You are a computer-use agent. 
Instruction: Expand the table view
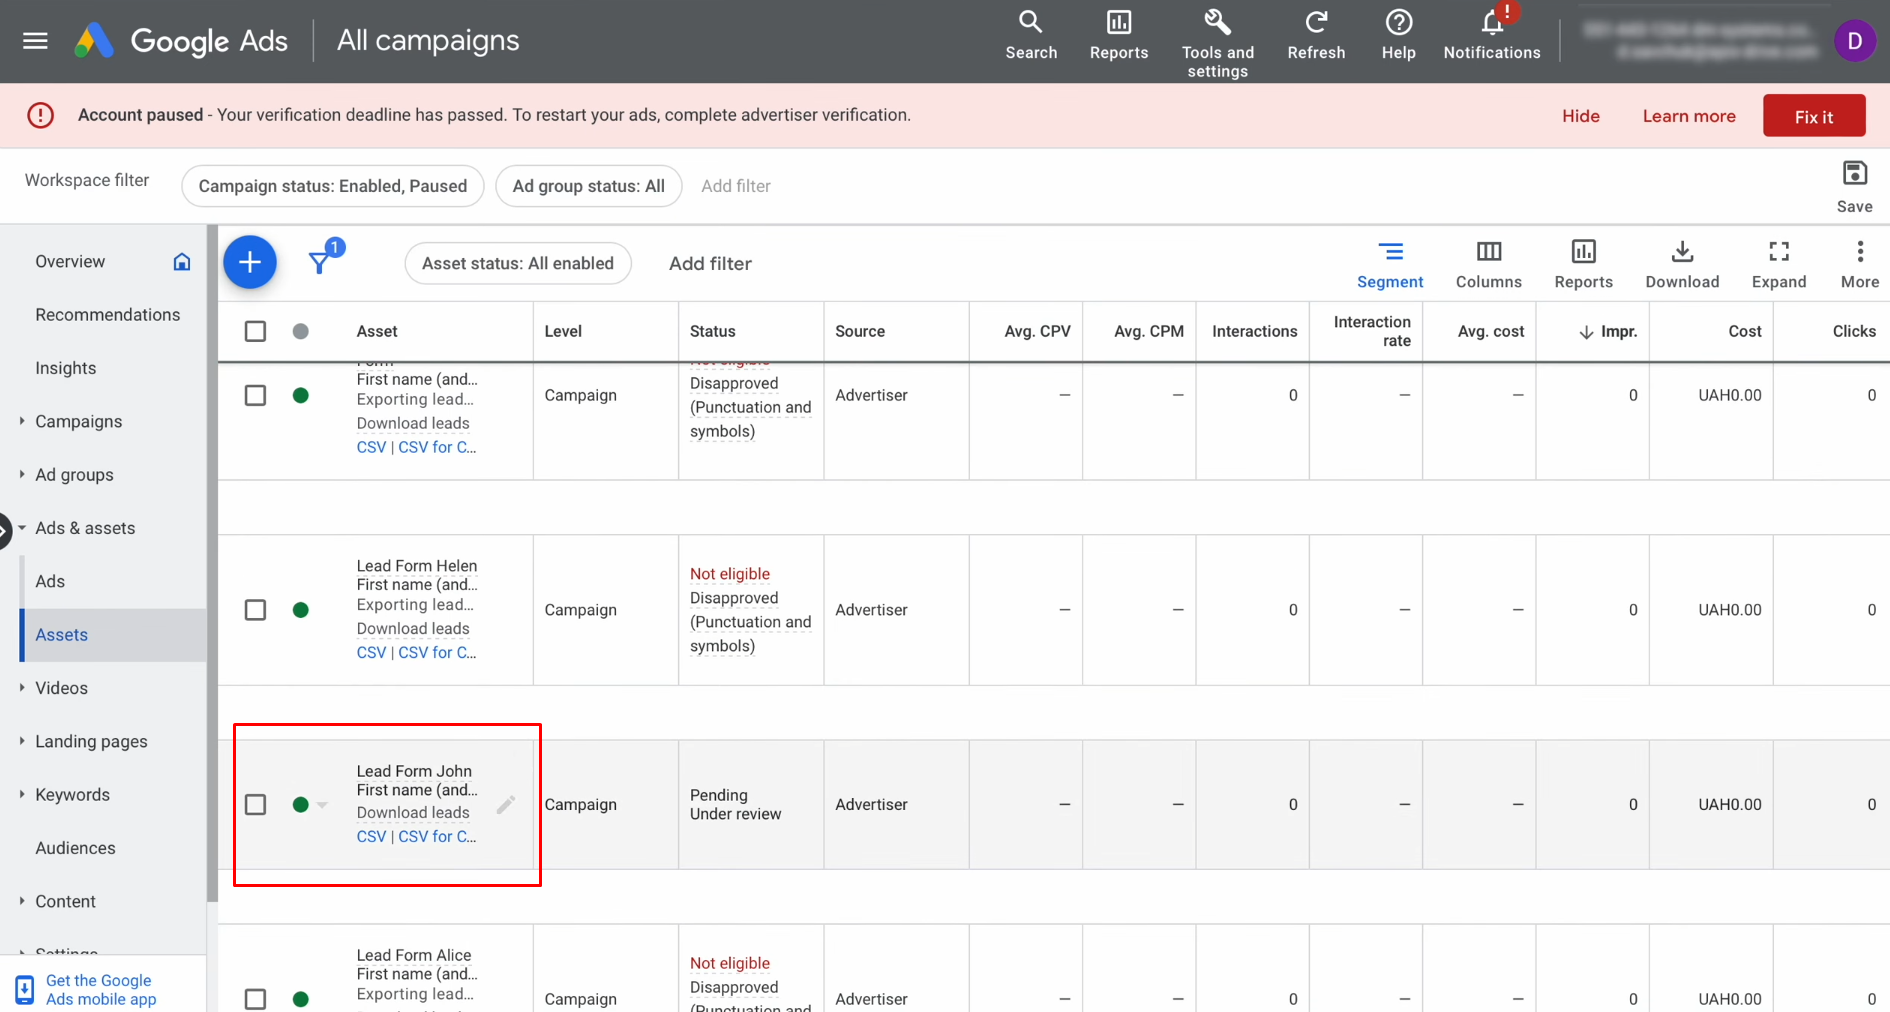coord(1778,265)
